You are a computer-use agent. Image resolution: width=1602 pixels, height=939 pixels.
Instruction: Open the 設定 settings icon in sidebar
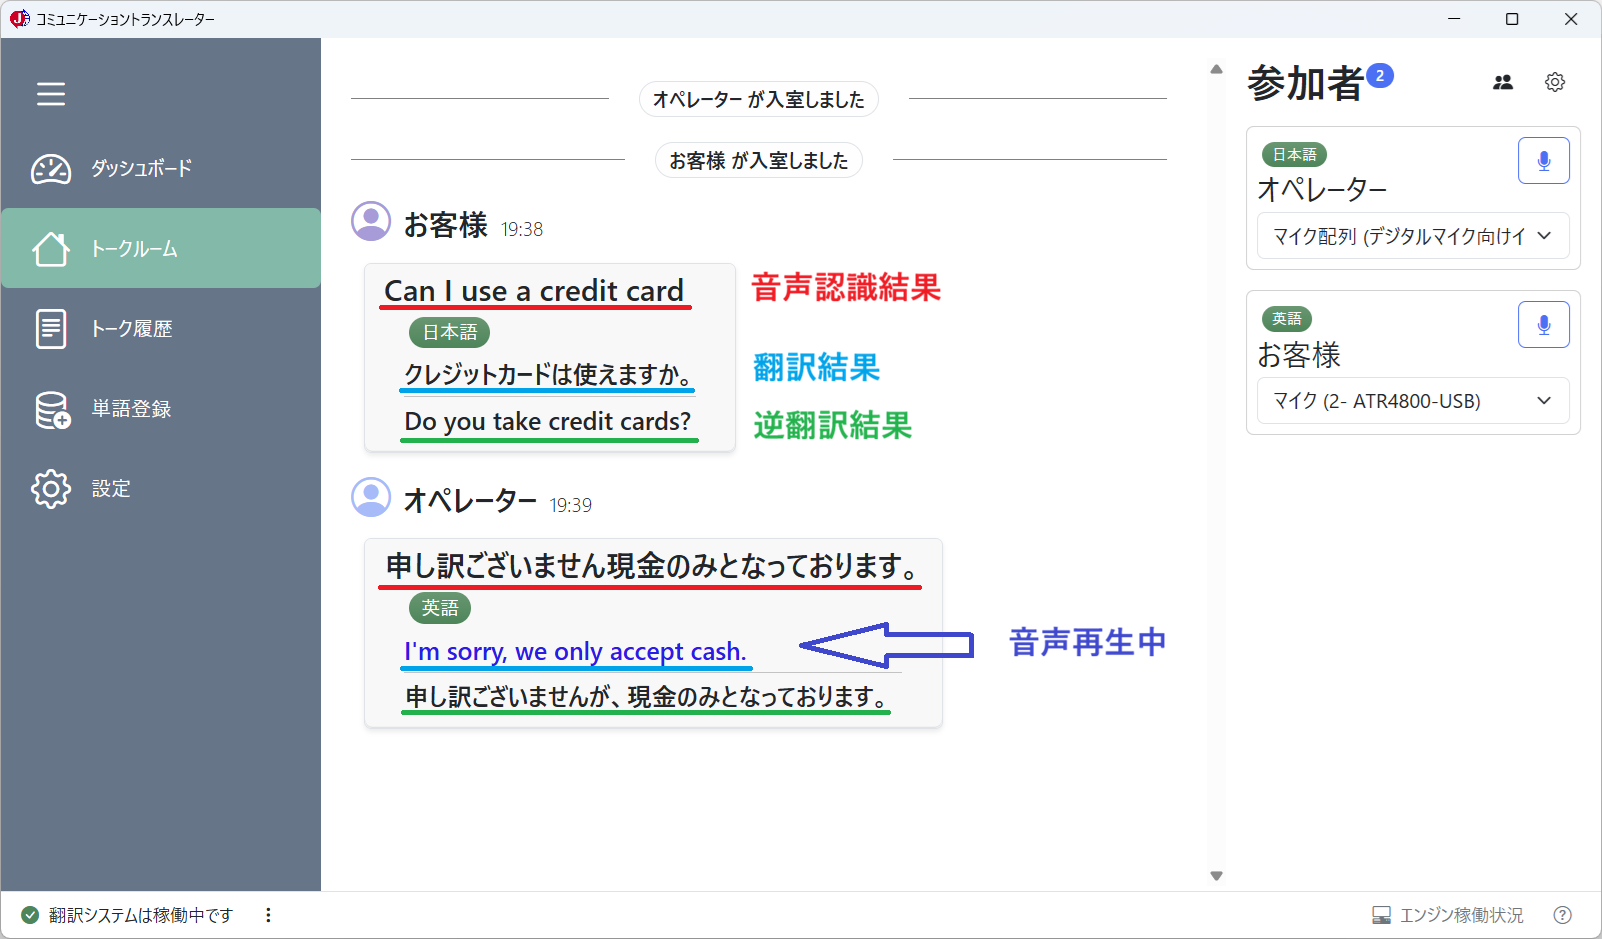click(x=50, y=488)
